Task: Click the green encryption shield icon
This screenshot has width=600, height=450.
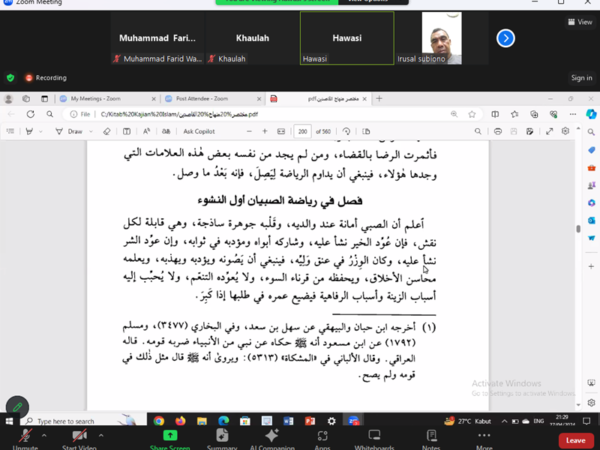Action: [x=10, y=78]
